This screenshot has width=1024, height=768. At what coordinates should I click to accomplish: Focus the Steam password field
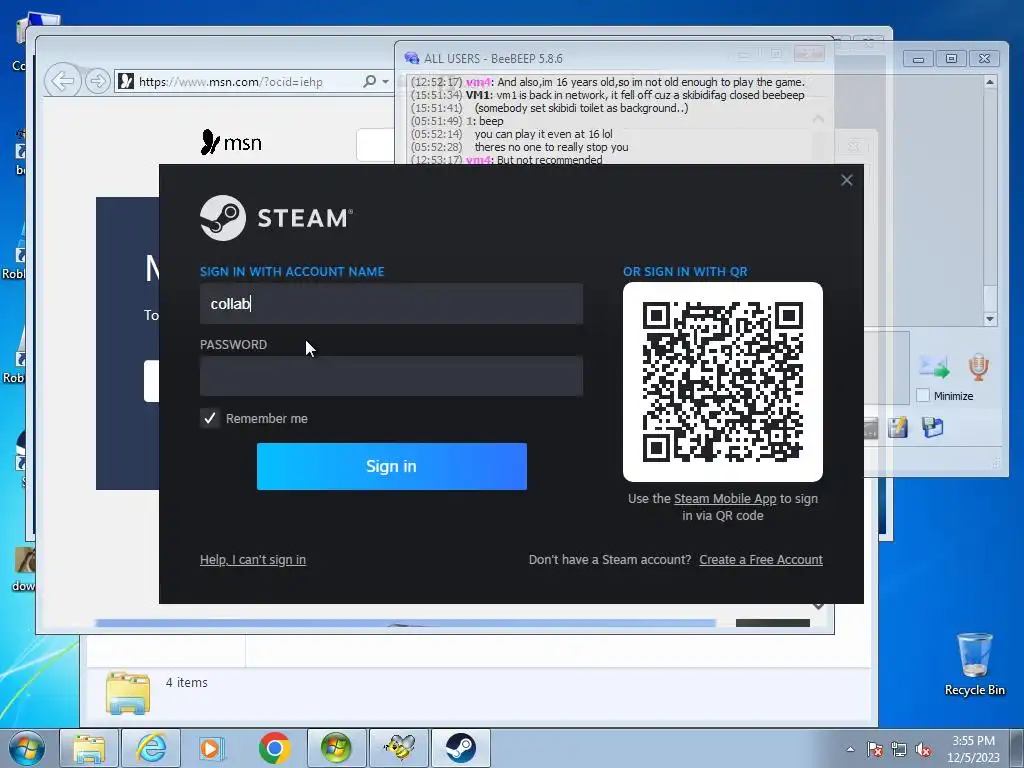coord(391,376)
